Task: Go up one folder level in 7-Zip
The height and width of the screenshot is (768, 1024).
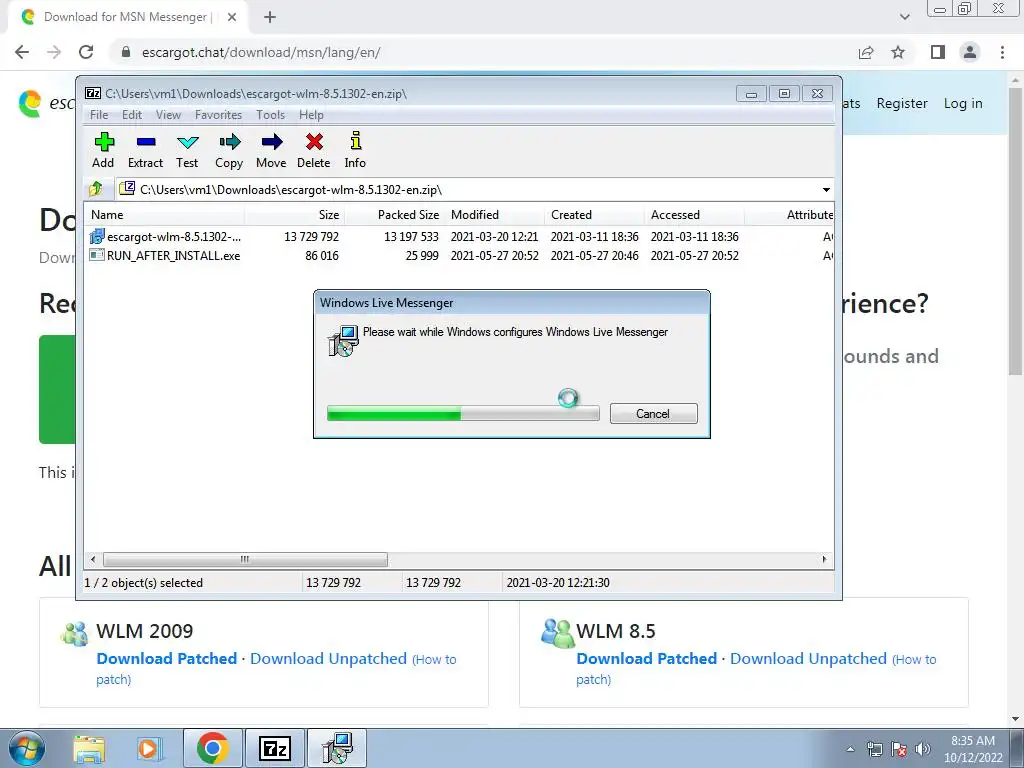Action: pyautogui.click(x=96, y=189)
